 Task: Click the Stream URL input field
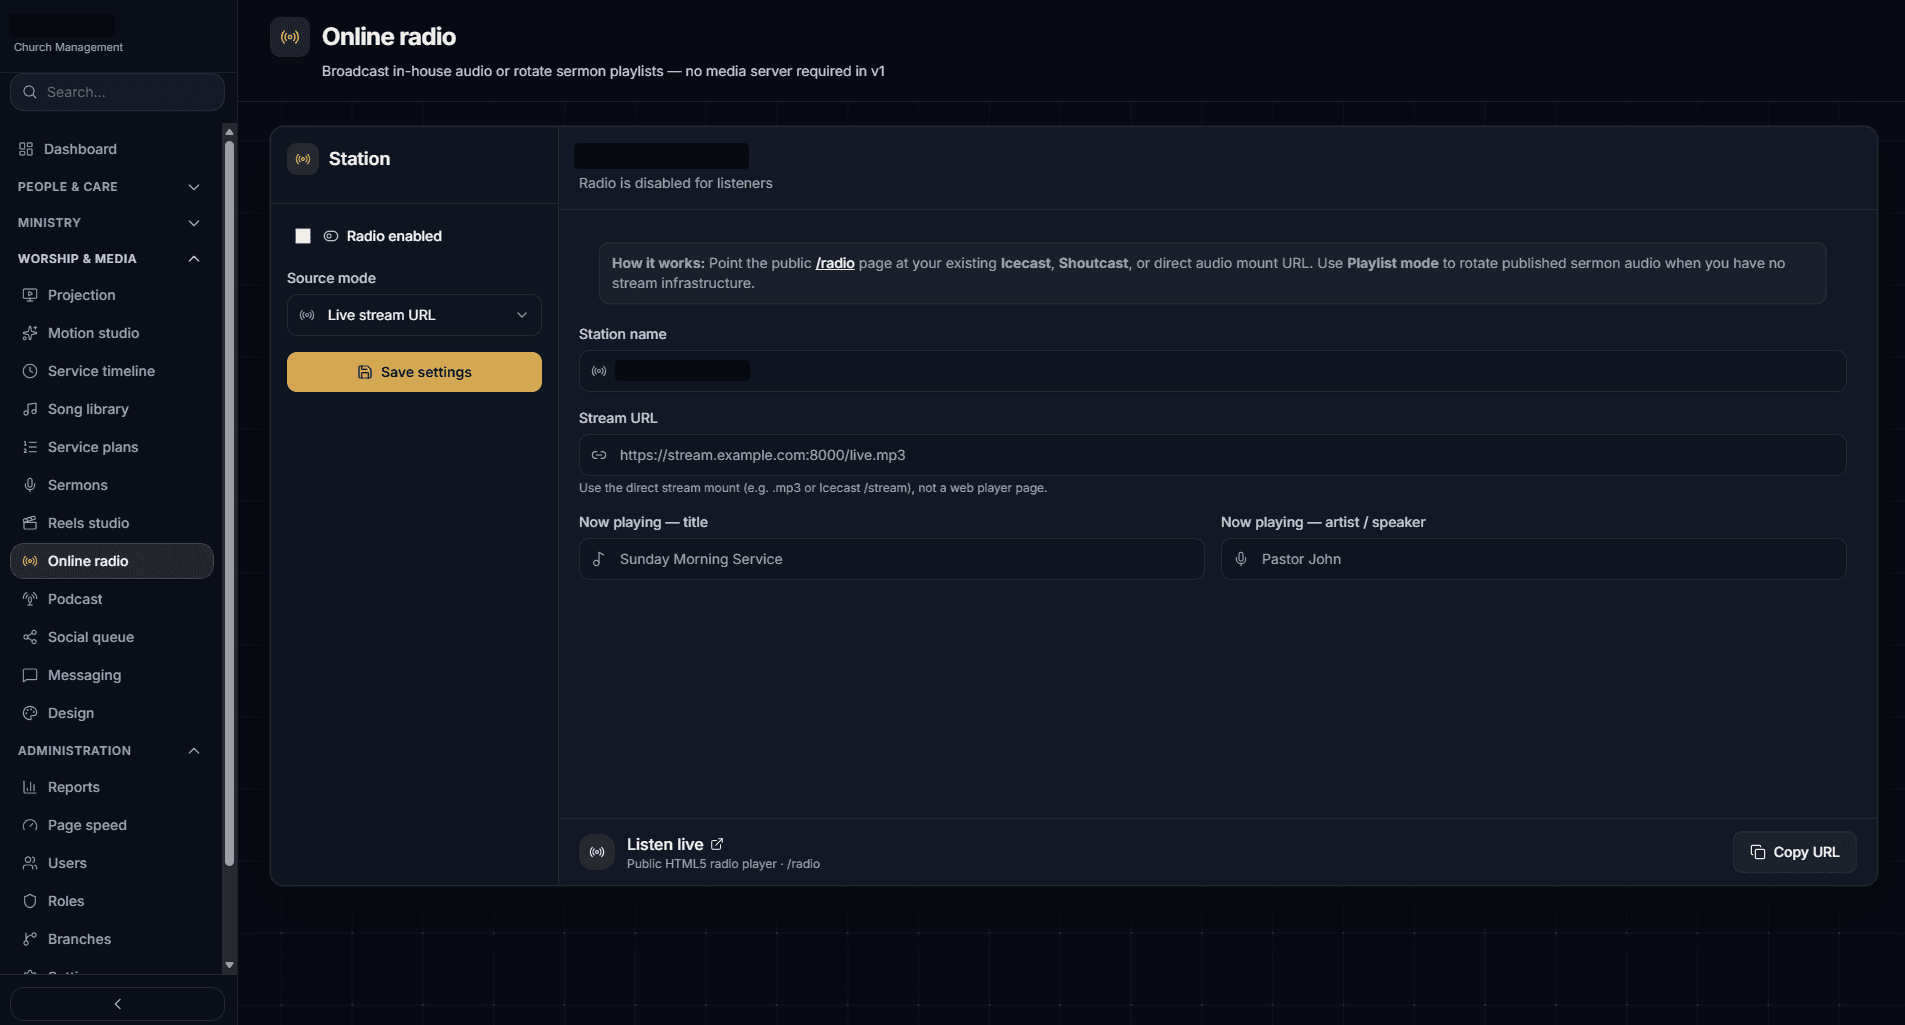click(1212, 455)
